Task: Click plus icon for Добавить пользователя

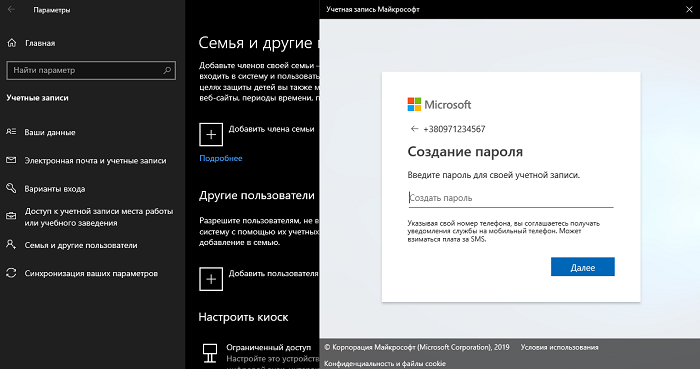Action: tap(211, 279)
